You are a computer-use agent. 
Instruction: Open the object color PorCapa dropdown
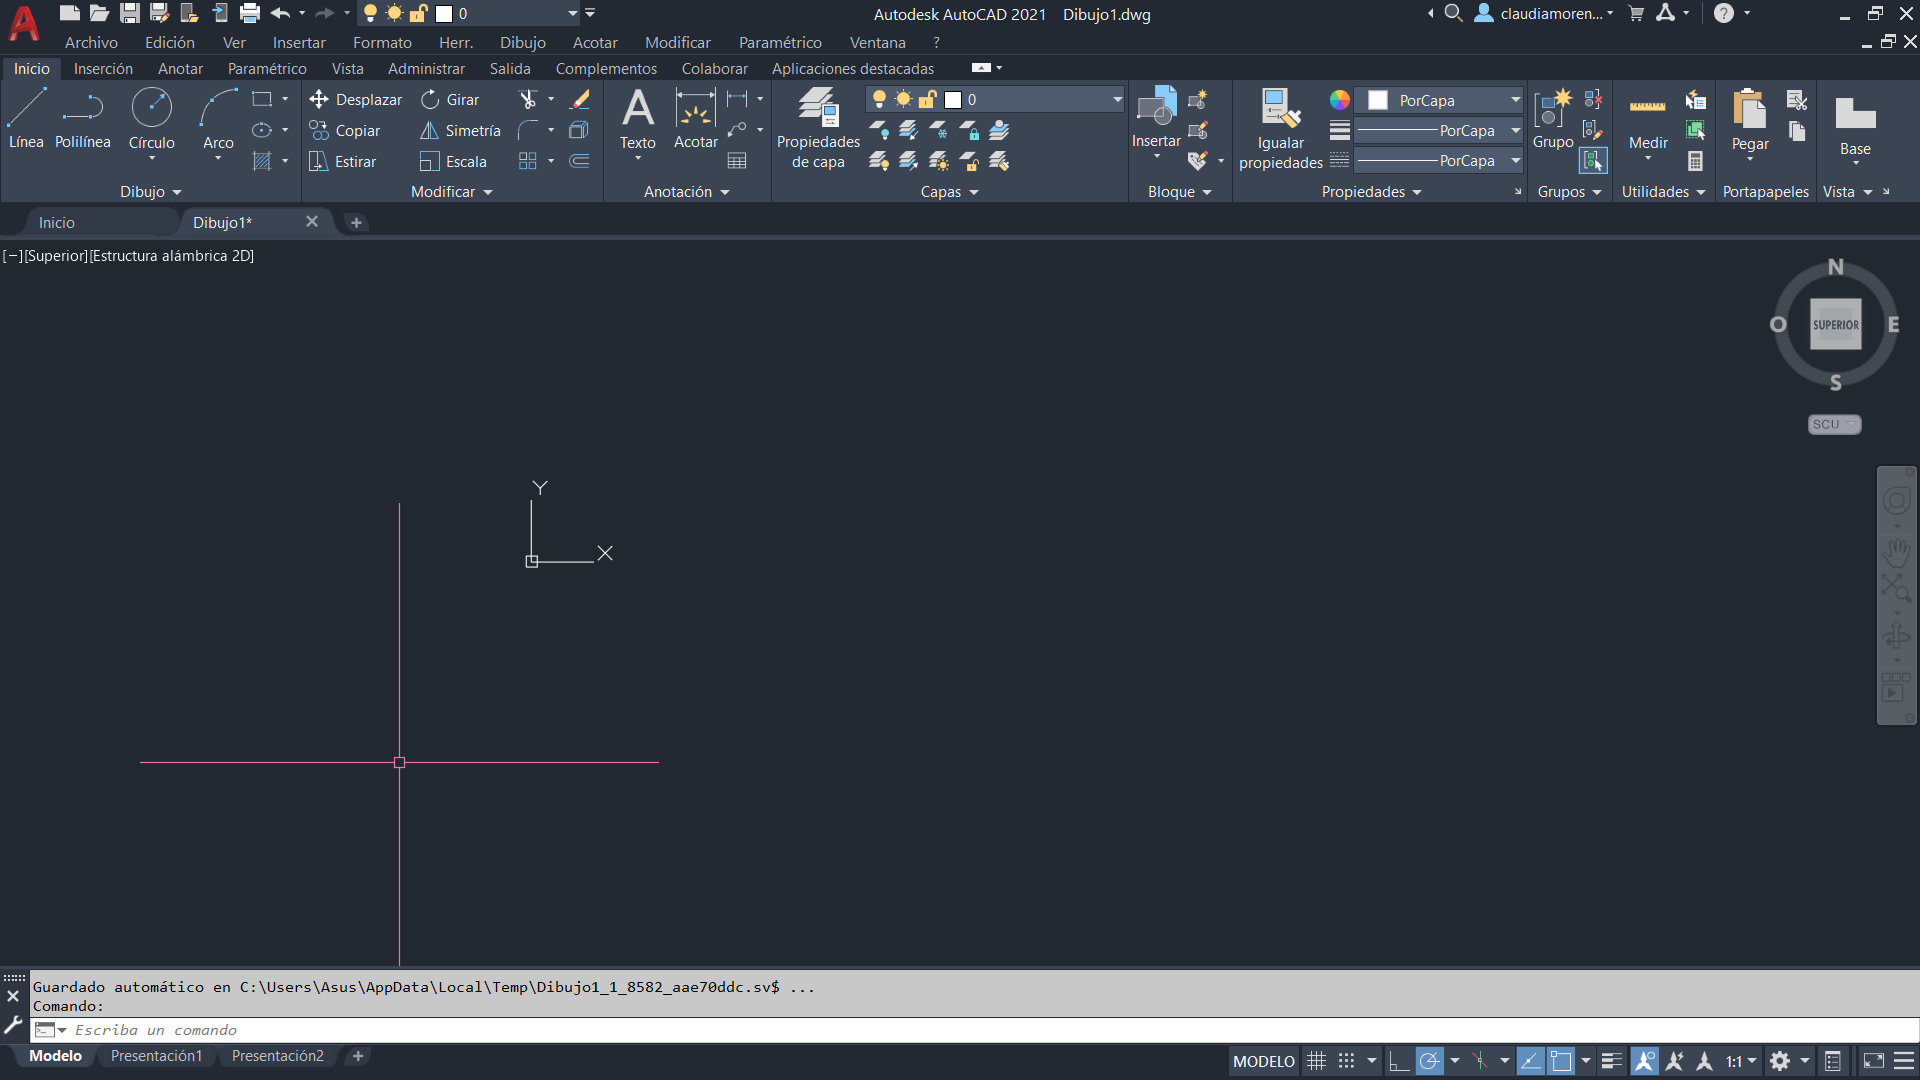pos(1515,100)
